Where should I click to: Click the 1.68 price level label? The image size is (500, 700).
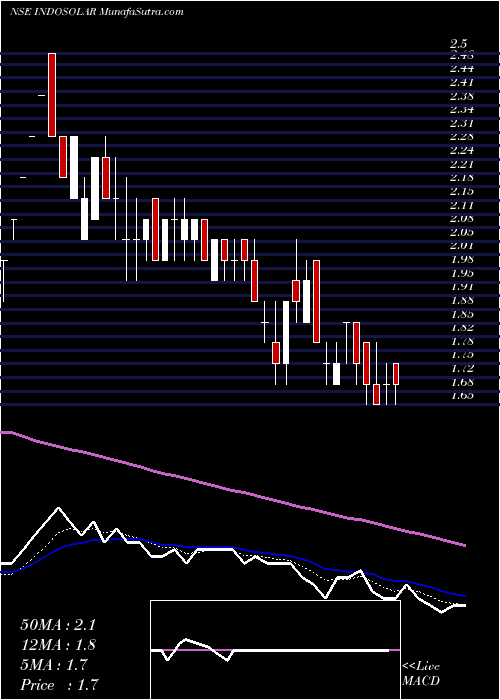point(462,383)
